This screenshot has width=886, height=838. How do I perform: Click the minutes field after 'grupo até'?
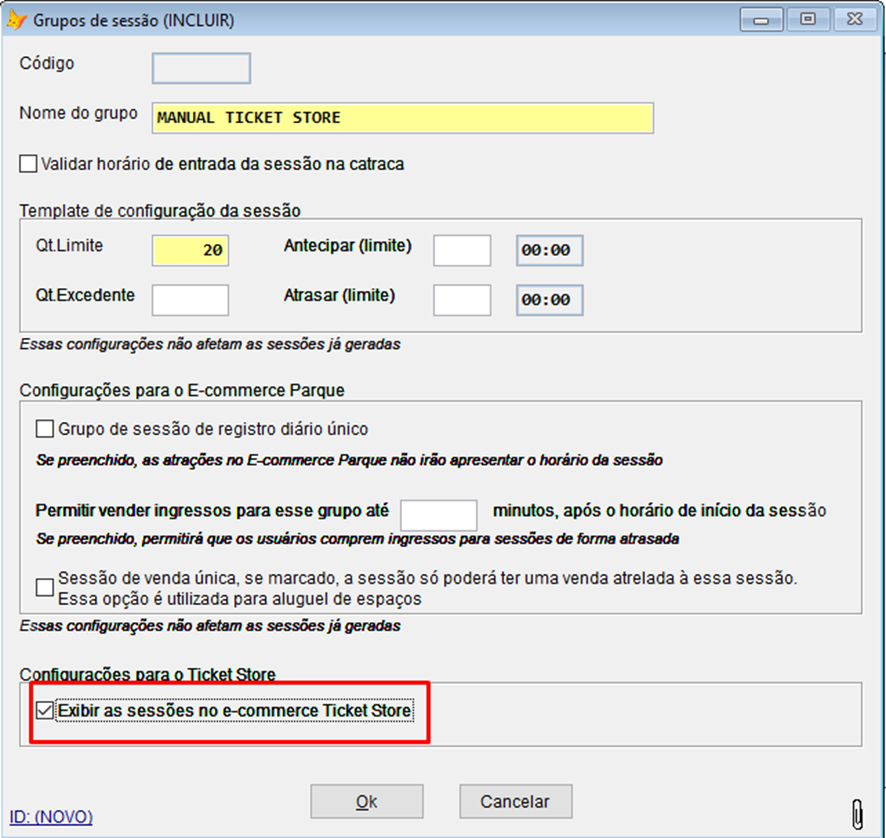click(438, 515)
